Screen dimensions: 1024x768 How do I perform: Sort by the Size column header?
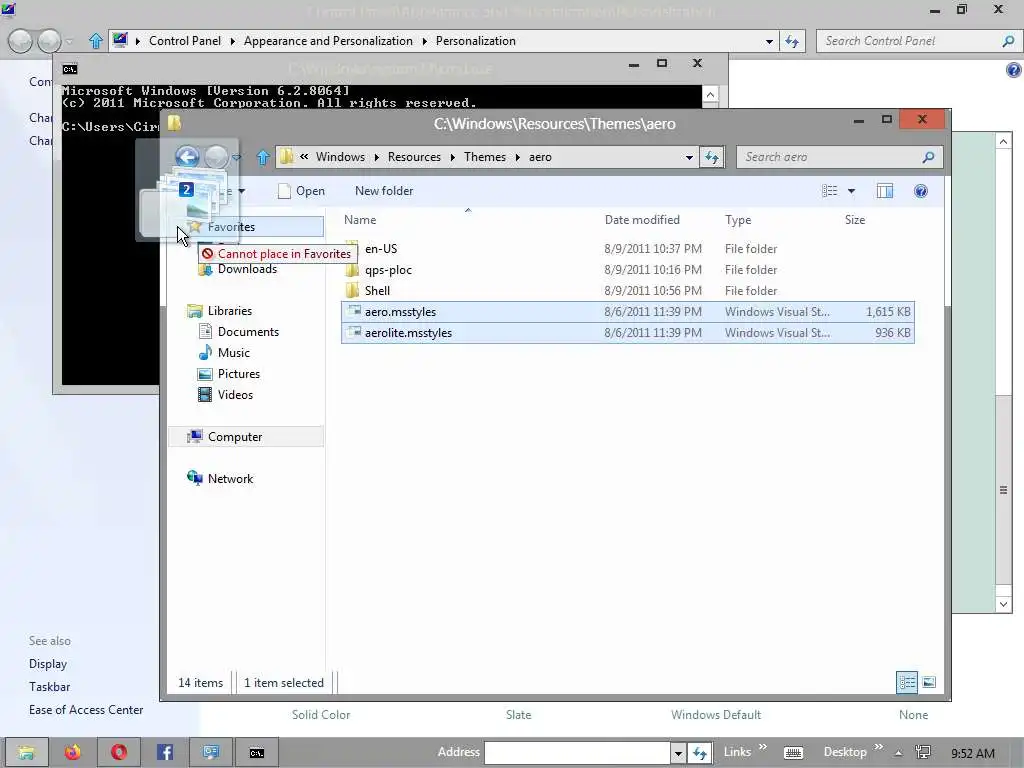855,220
